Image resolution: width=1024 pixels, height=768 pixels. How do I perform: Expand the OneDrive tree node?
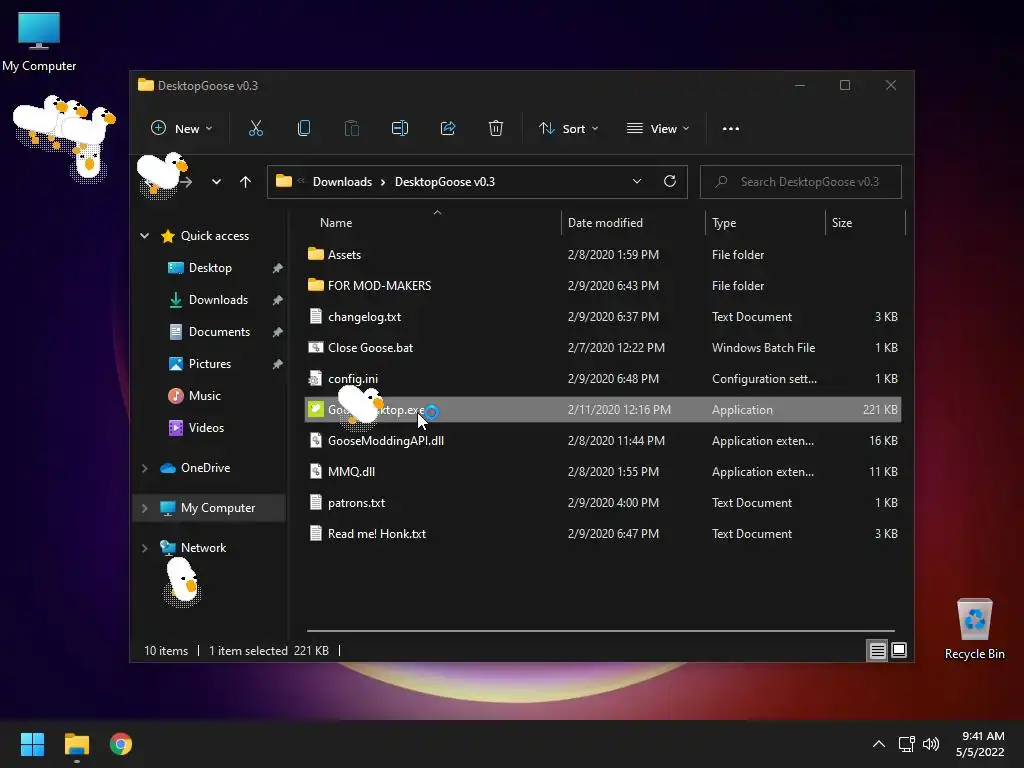point(144,468)
